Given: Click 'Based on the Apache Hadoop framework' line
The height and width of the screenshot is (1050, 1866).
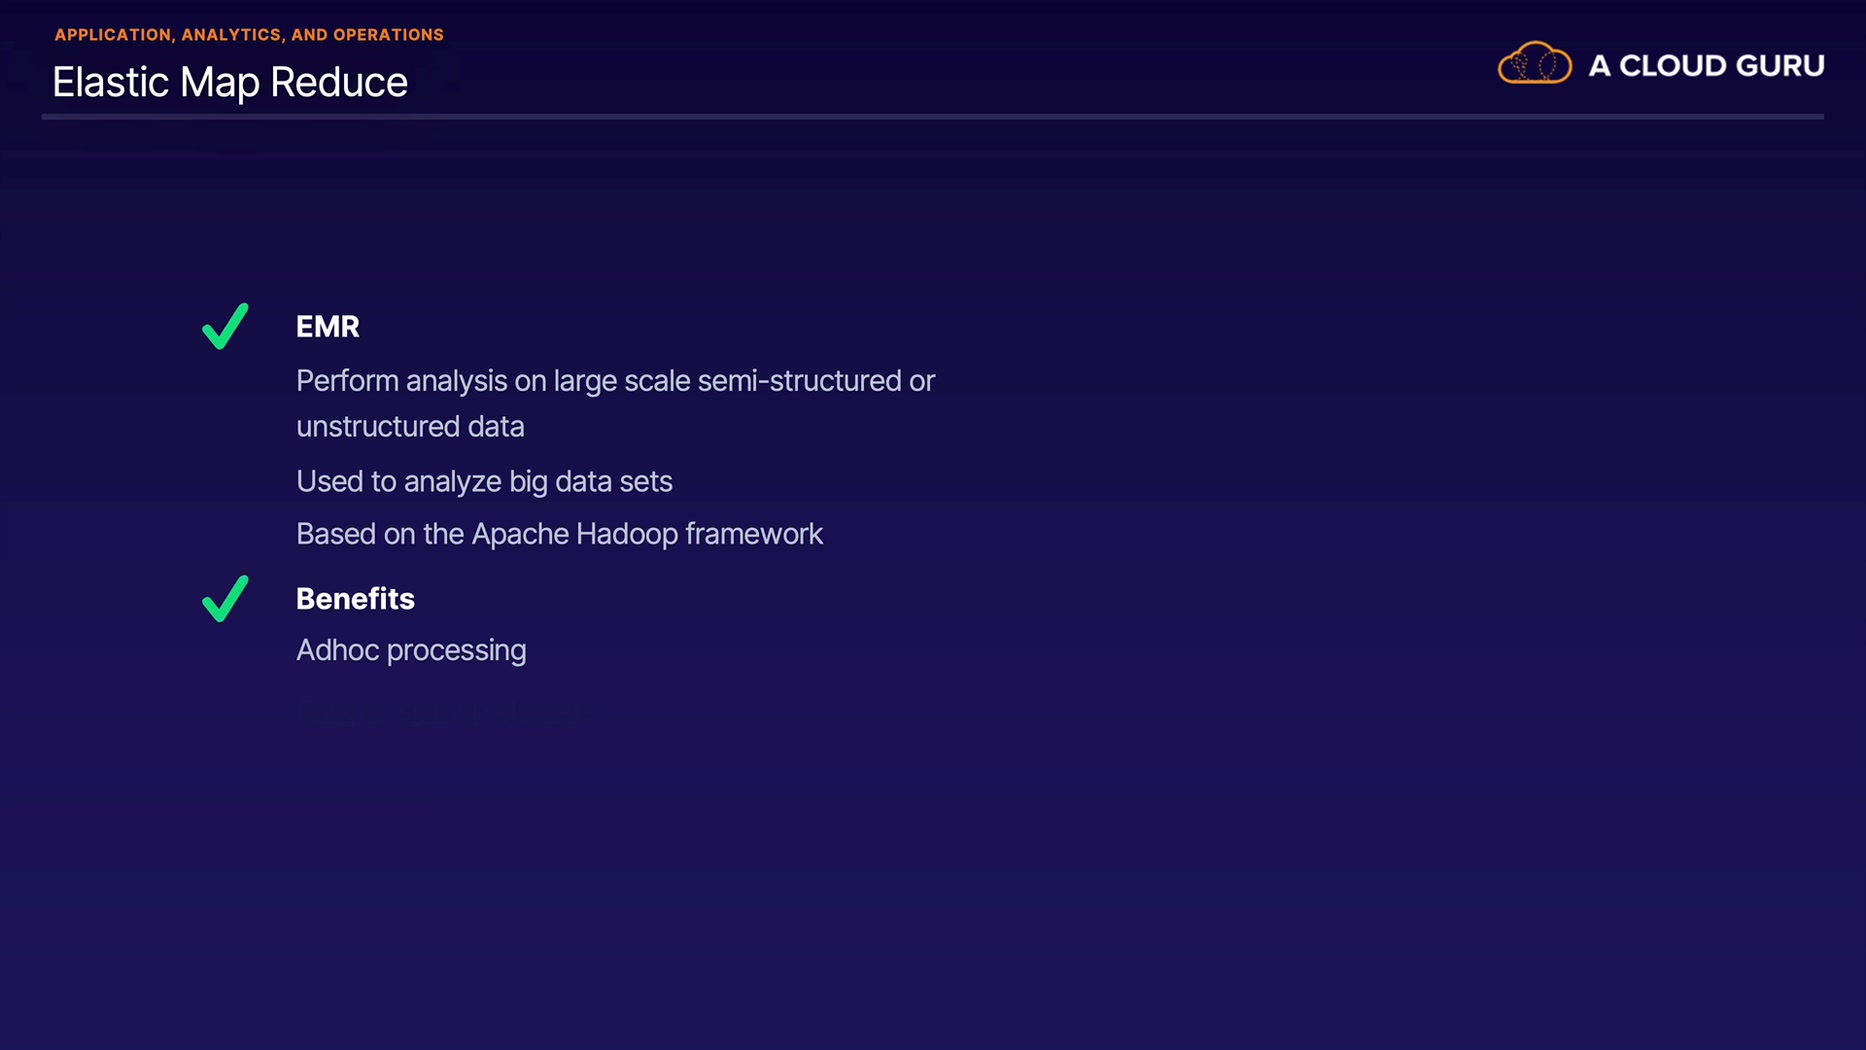Looking at the screenshot, I should 559,534.
